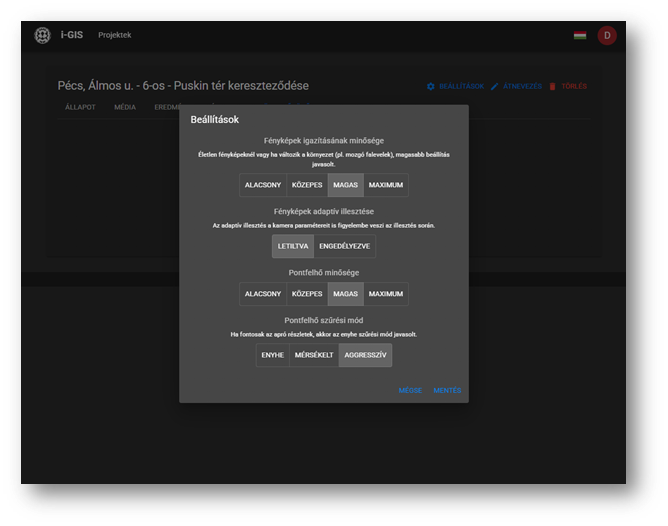Switch to the Állapot tab
Viewport: 668px width, 526px height.
tap(80, 107)
